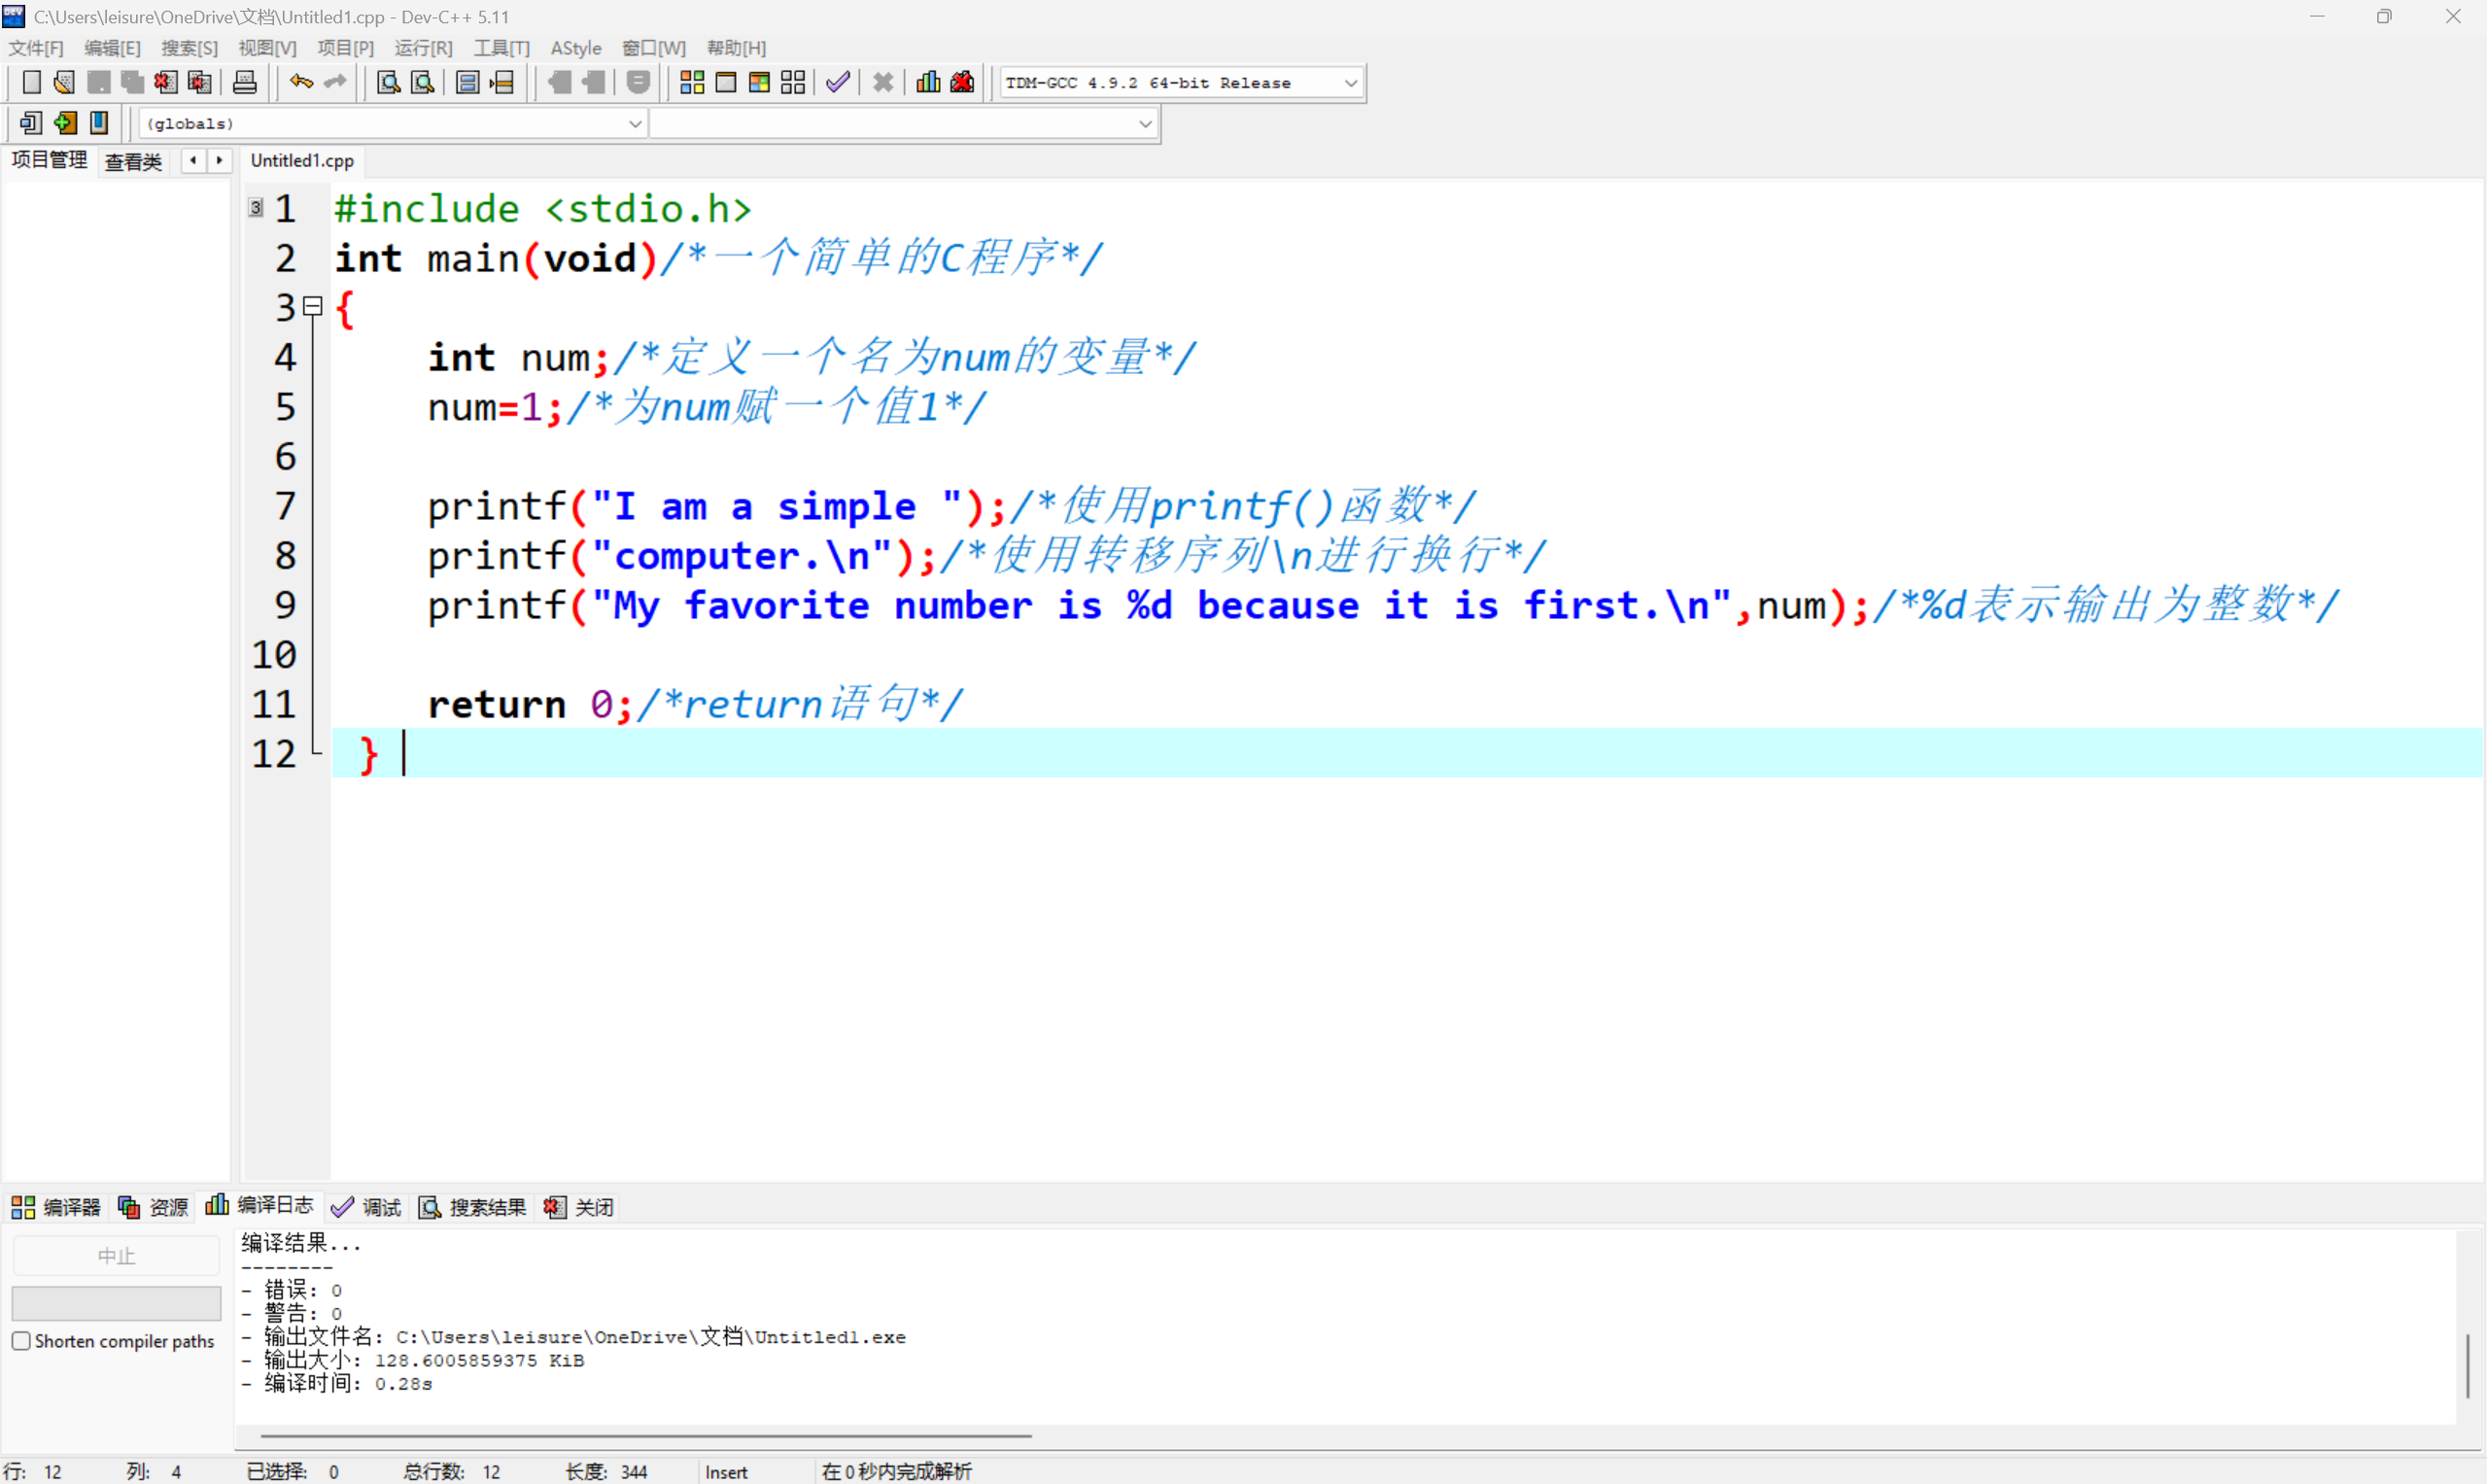This screenshot has width=2487, height=1484.
Task: Undo the last edit
Action: coord(299,82)
